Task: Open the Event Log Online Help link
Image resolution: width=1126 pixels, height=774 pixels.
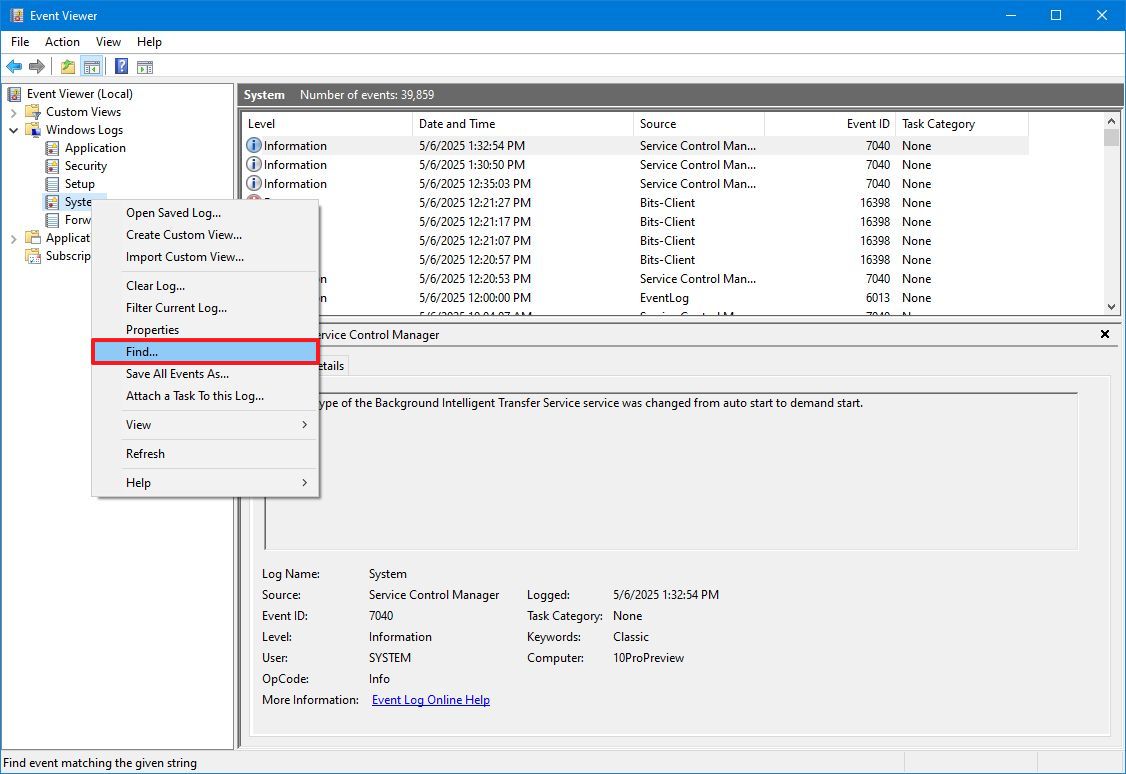Action: click(430, 699)
